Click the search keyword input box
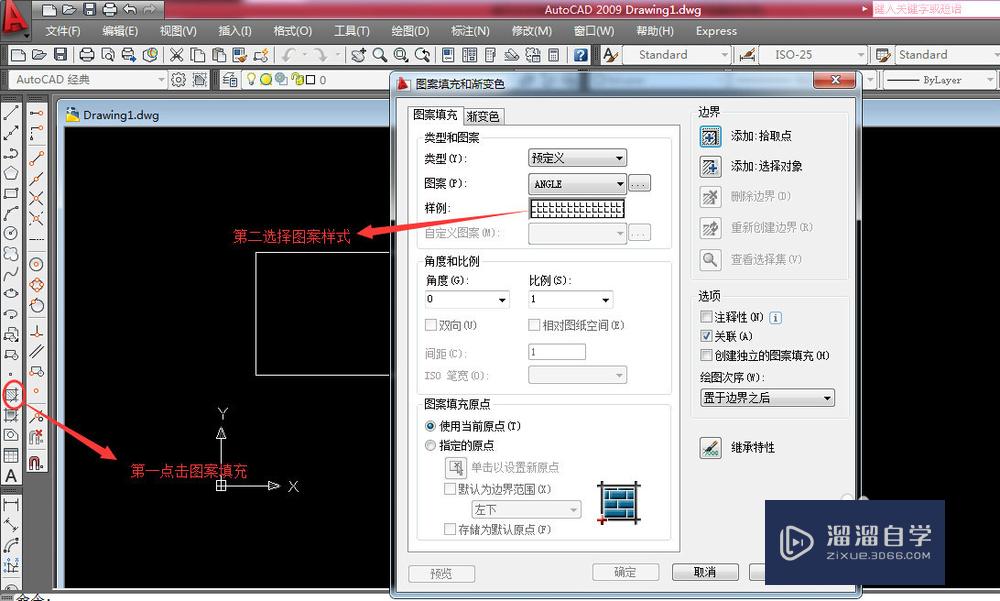This screenshot has height=601, width=1000. (934, 9)
